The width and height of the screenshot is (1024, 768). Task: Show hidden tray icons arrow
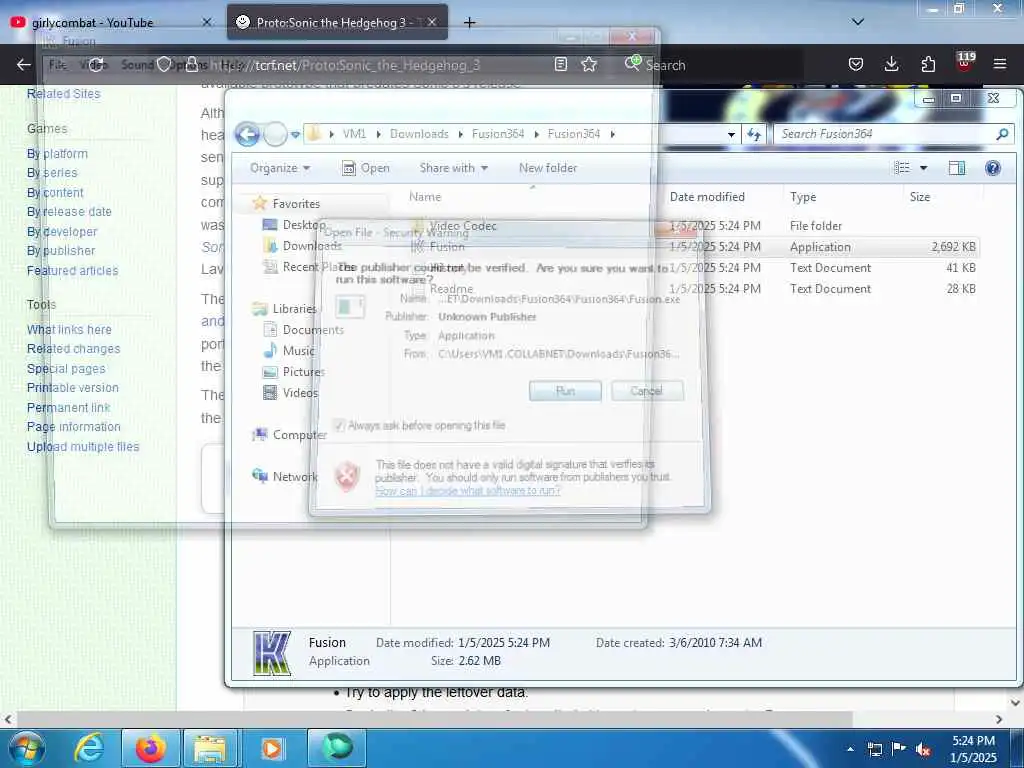pyautogui.click(x=850, y=749)
